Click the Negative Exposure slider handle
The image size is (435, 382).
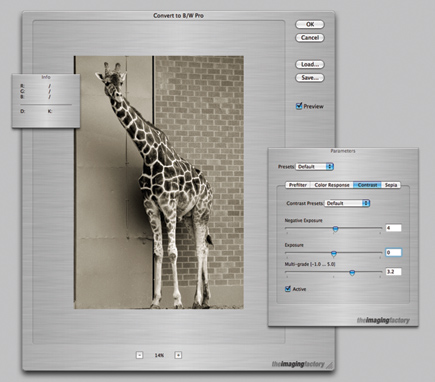coord(336,229)
